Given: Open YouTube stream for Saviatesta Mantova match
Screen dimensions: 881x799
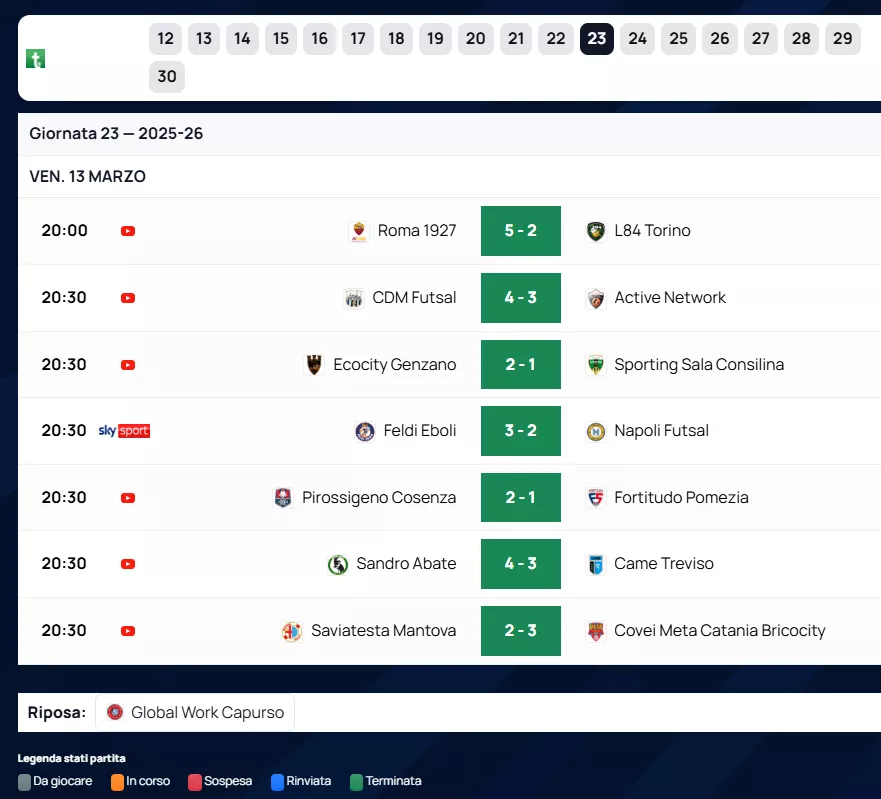Looking at the screenshot, I should (128, 631).
